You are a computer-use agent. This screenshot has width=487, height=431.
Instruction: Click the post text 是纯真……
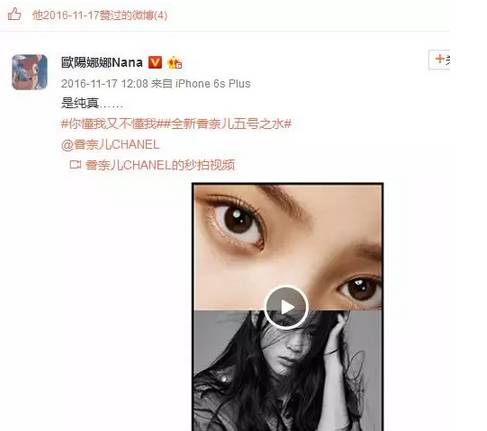coord(92,103)
